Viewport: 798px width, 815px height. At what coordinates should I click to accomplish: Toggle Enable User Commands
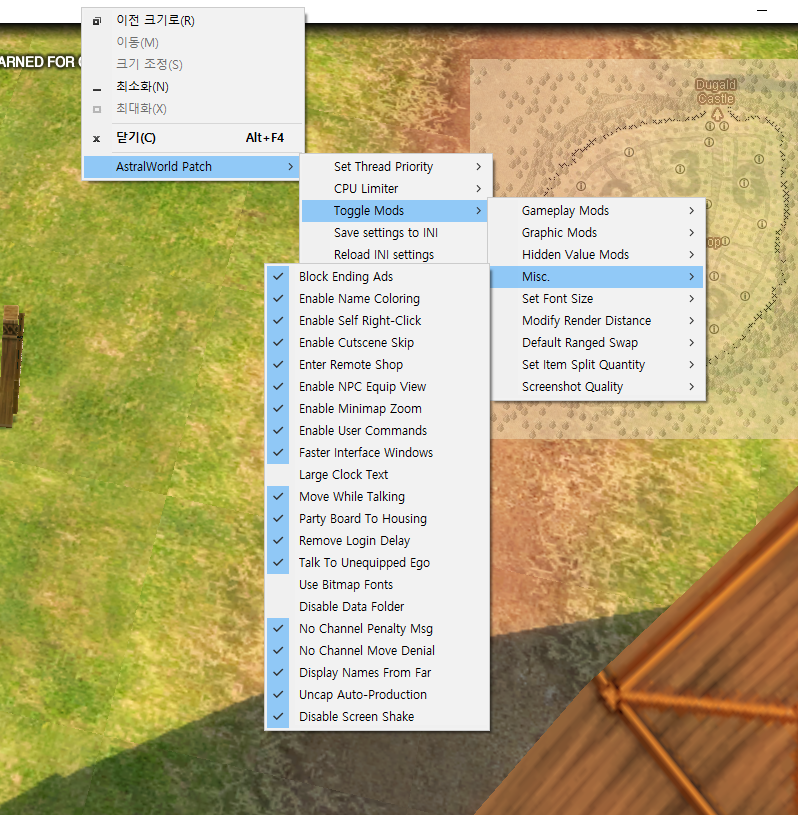coord(377,430)
